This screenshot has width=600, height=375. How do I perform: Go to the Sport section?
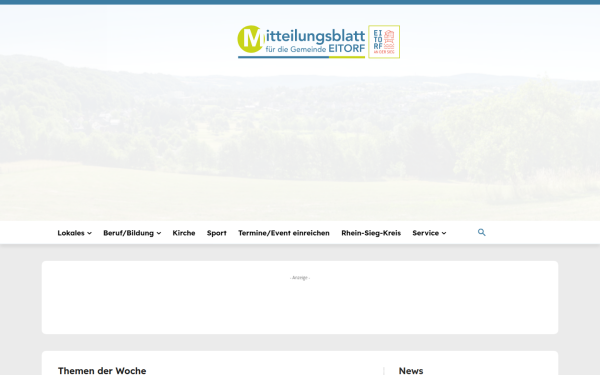(217, 233)
